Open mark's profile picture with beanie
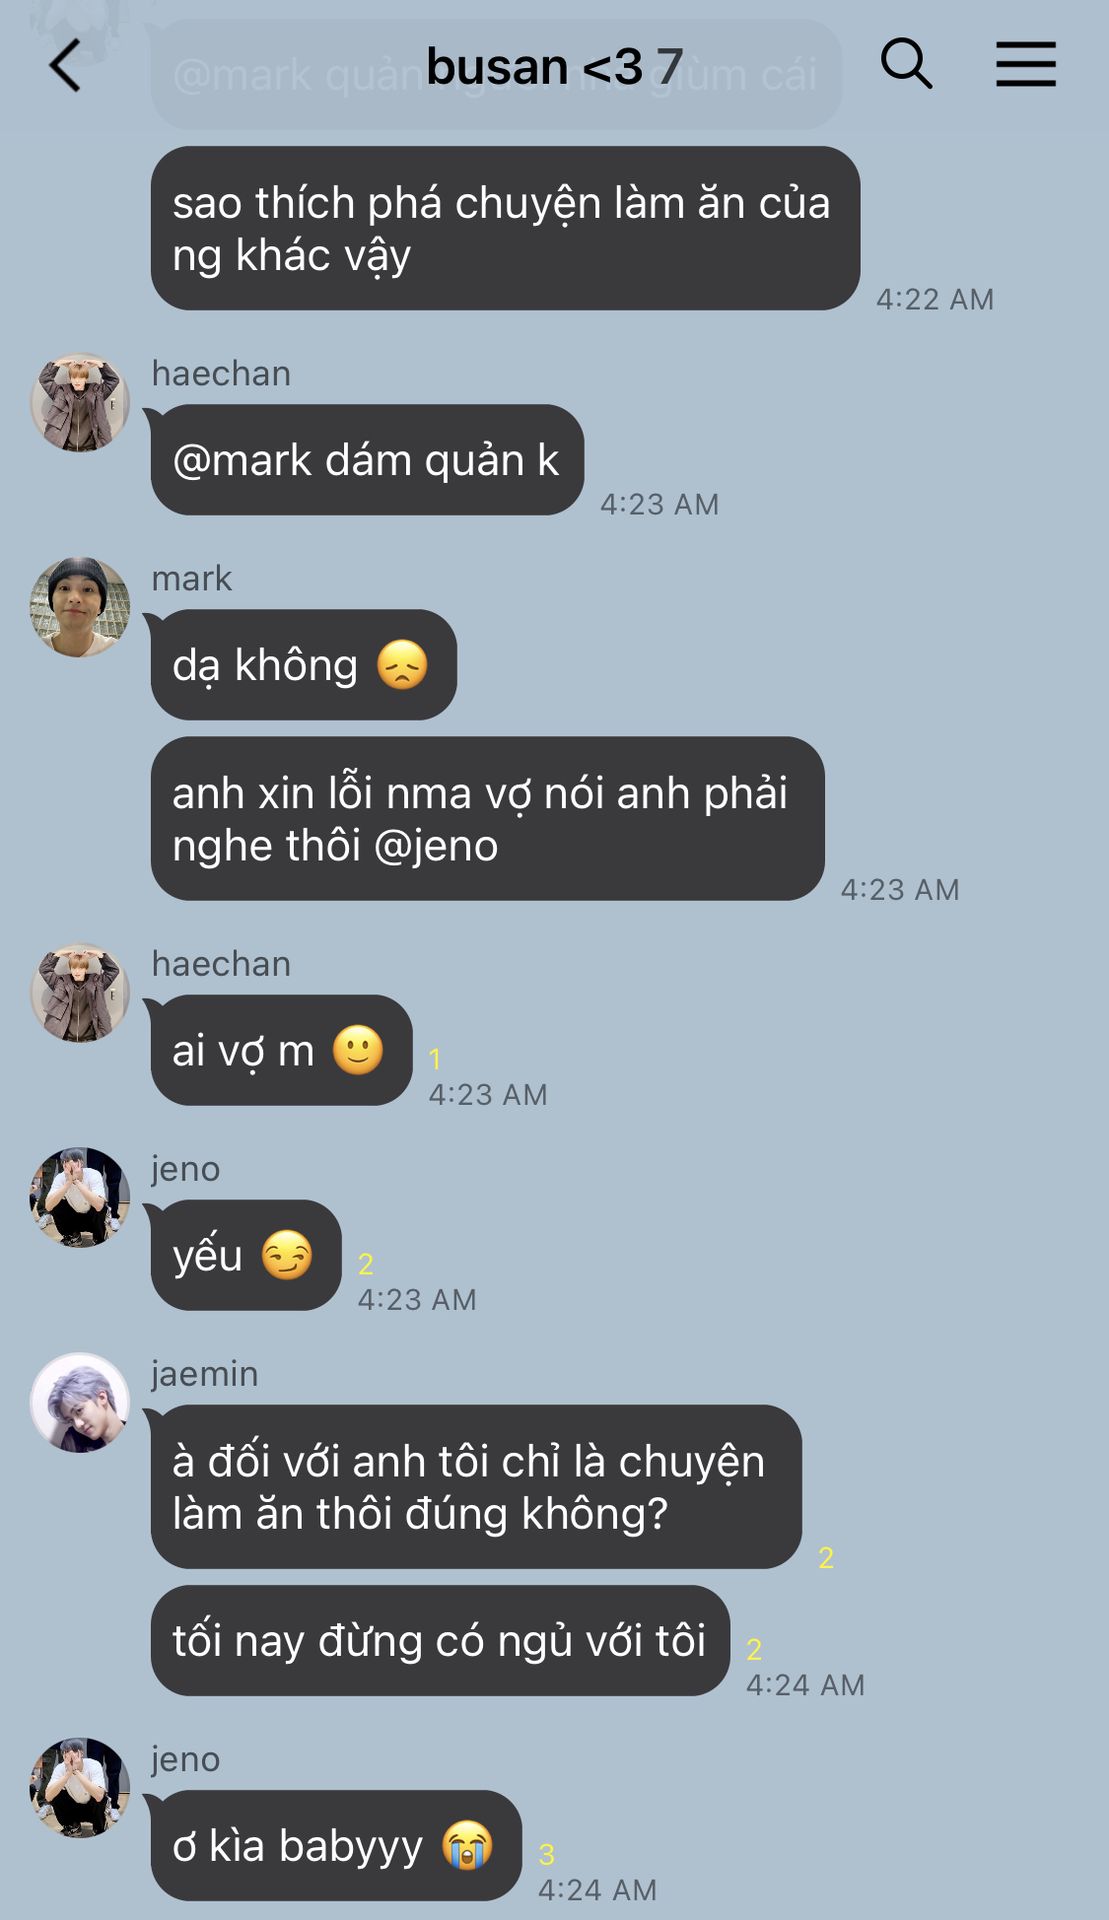Screen dimensions: 1109x1920 (80, 607)
